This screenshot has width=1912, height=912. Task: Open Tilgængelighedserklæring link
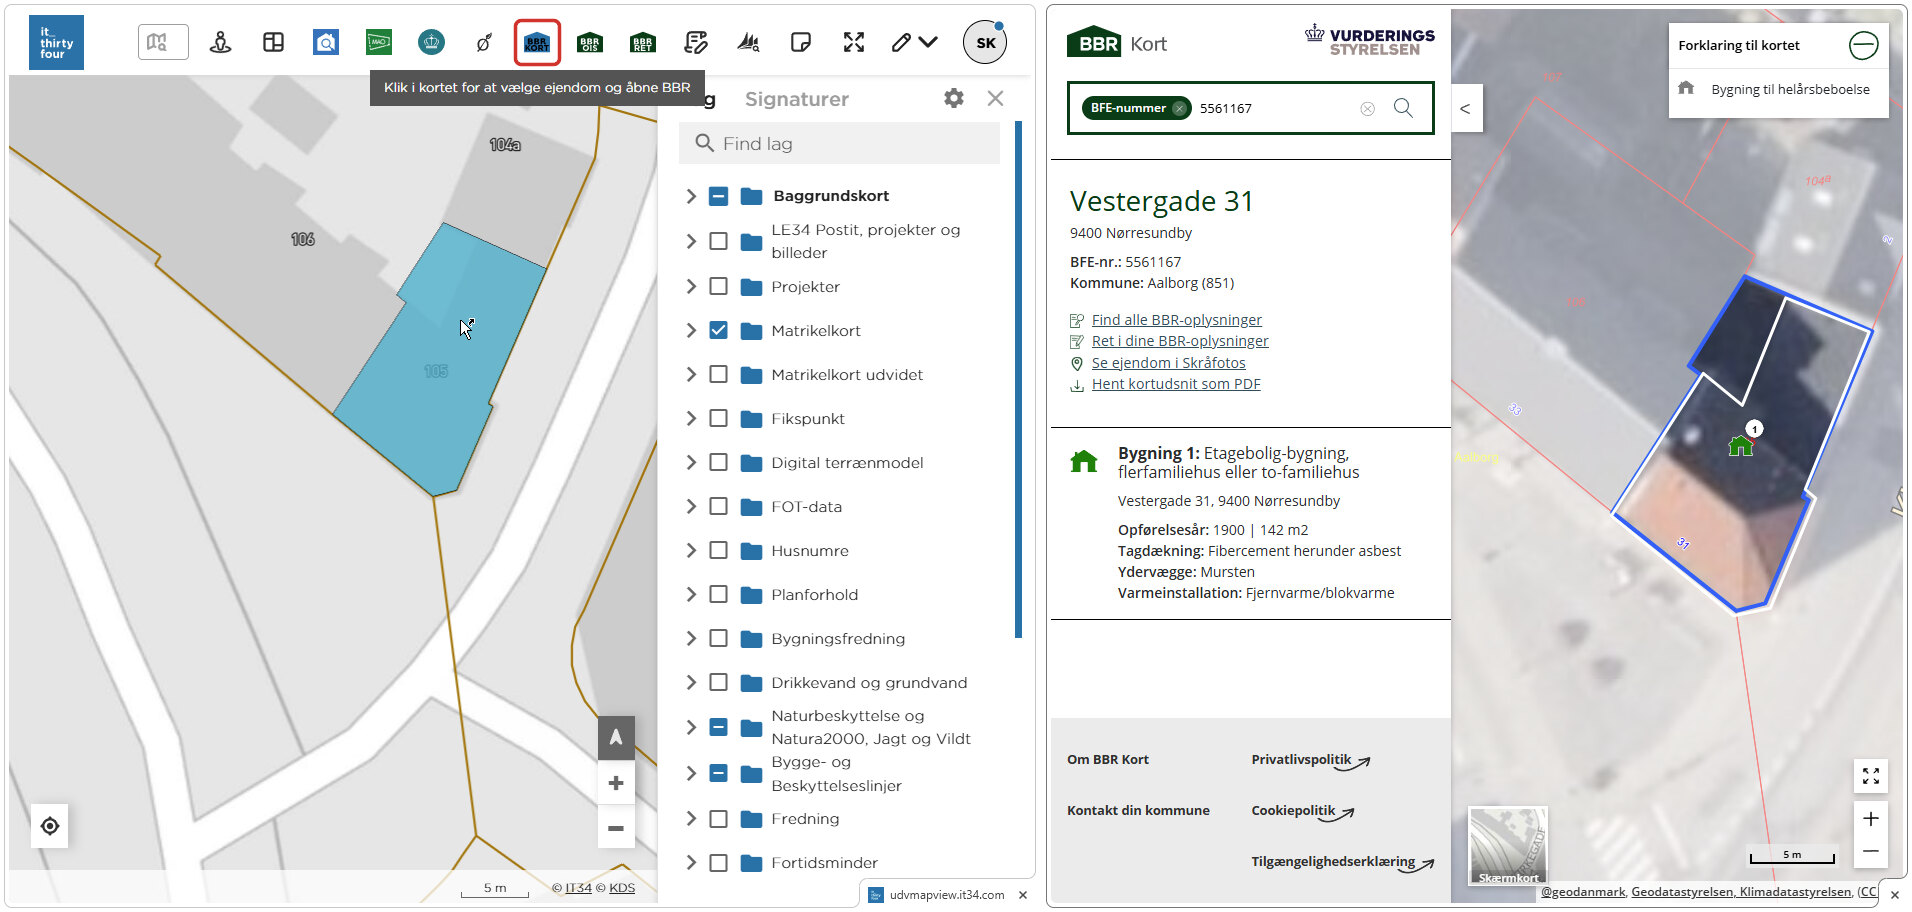[1342, 862]
